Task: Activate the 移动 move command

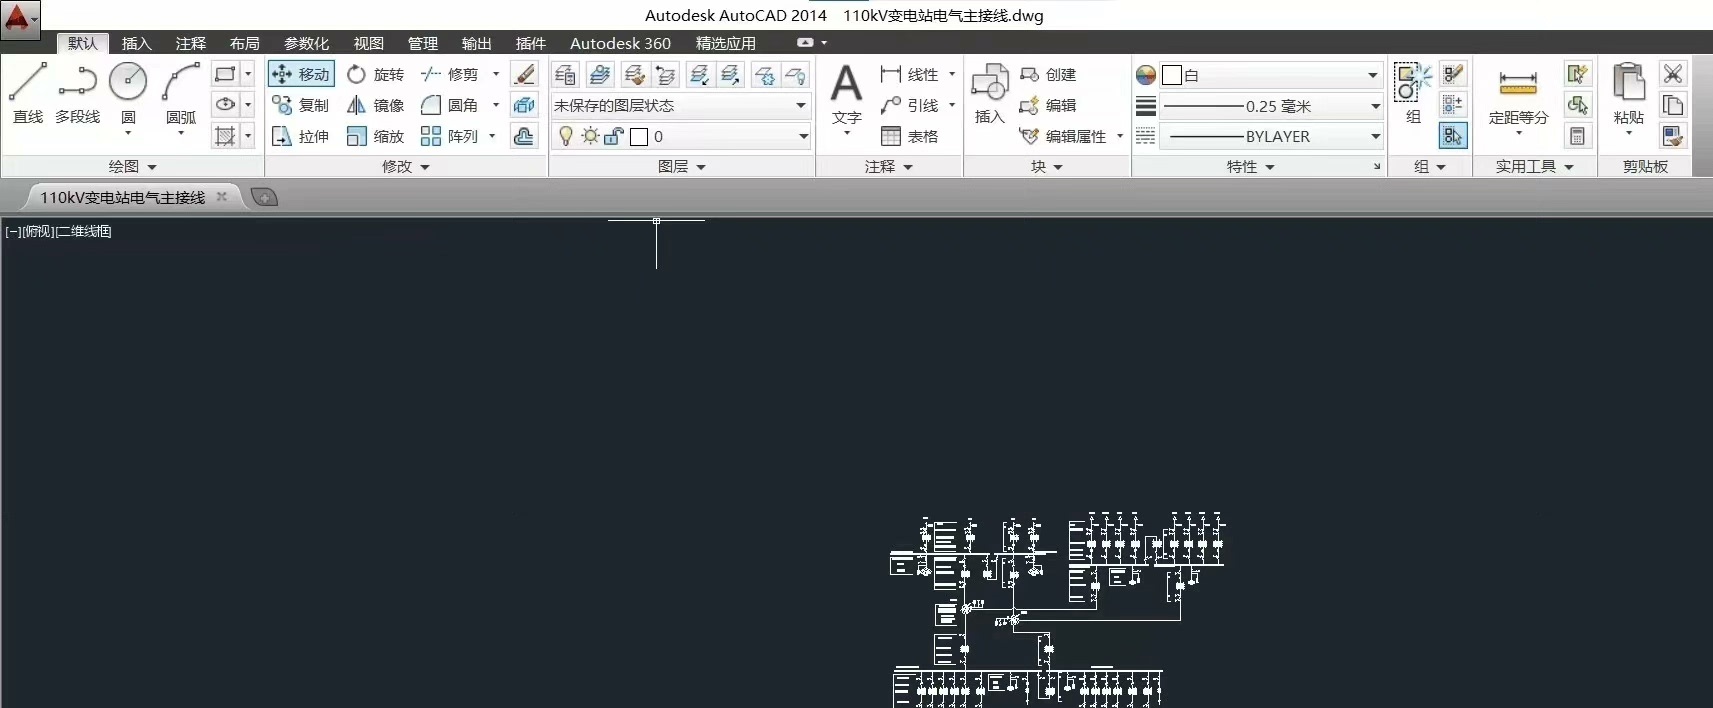Action: pos(301,74)
